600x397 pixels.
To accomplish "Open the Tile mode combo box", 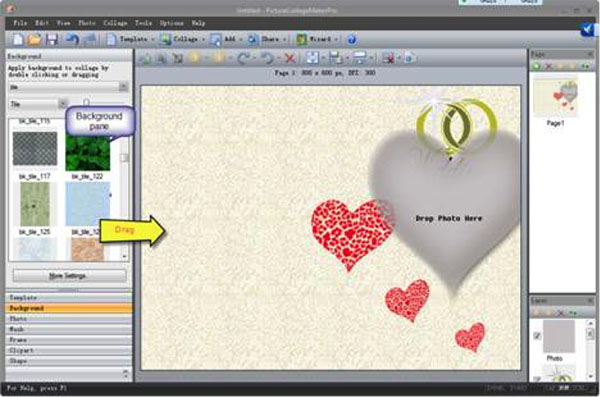I will point(38,104).
